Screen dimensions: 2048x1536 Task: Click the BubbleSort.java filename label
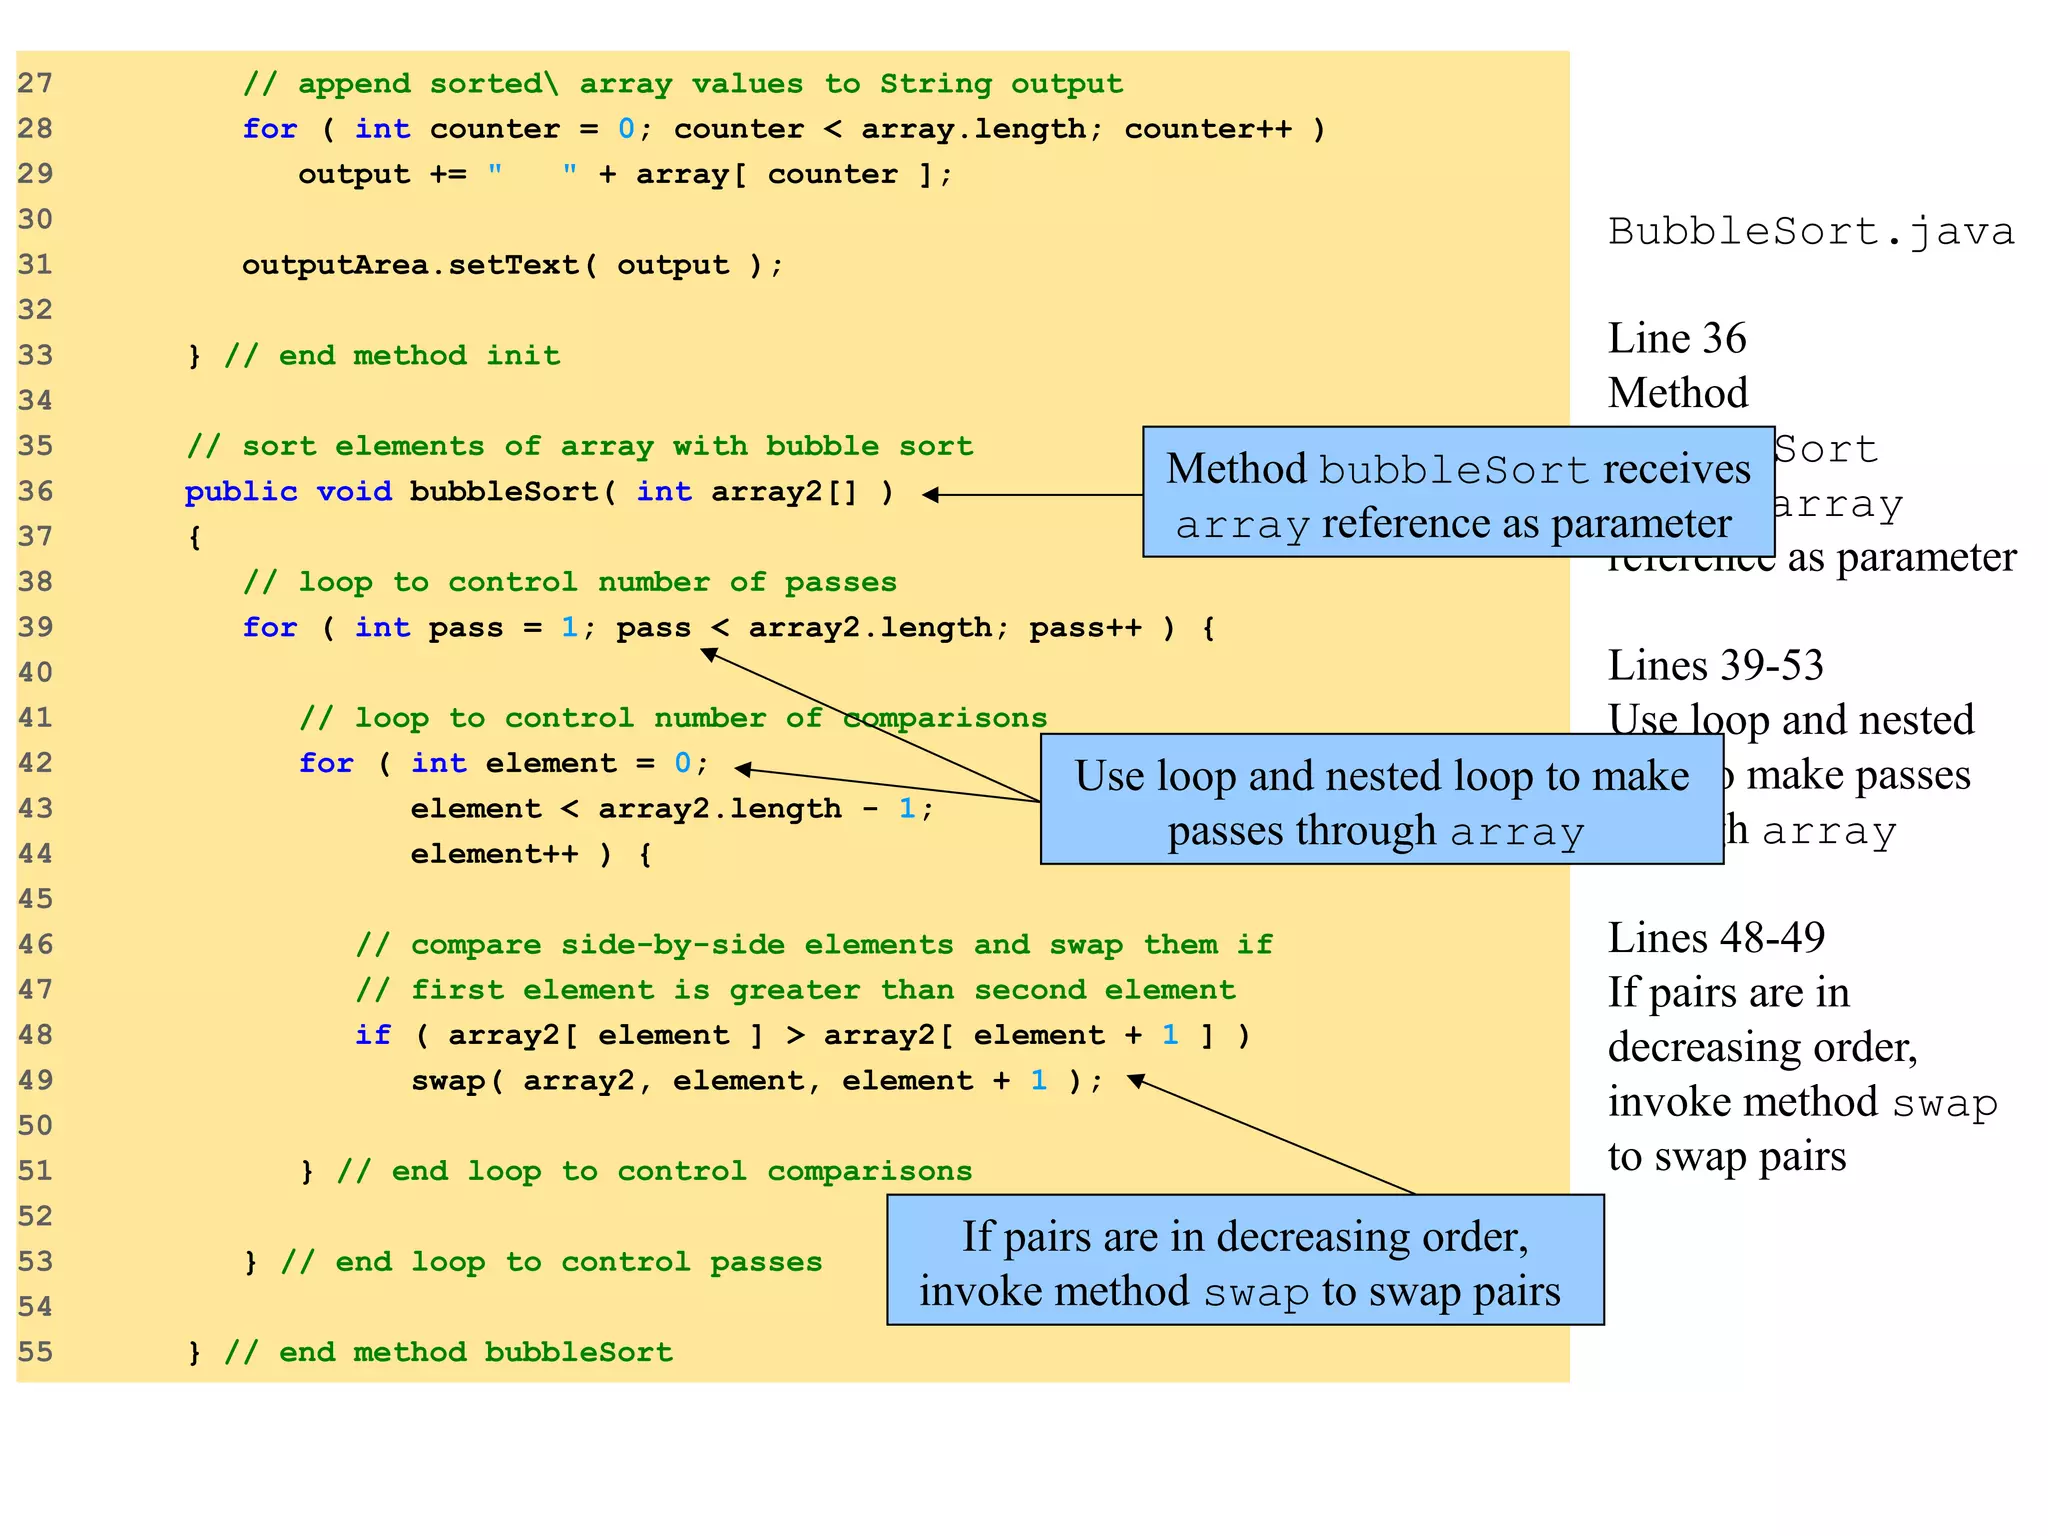(1810, 232)
